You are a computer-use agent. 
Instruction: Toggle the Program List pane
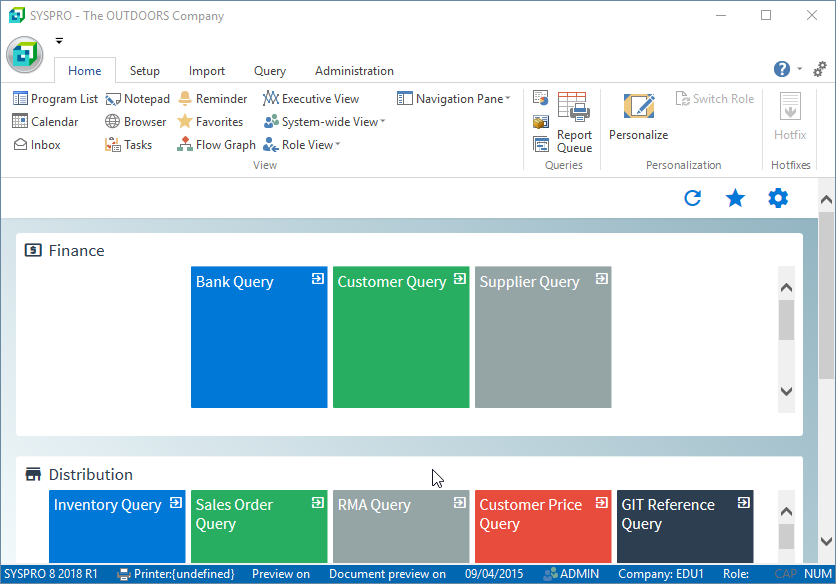[56, 99]
